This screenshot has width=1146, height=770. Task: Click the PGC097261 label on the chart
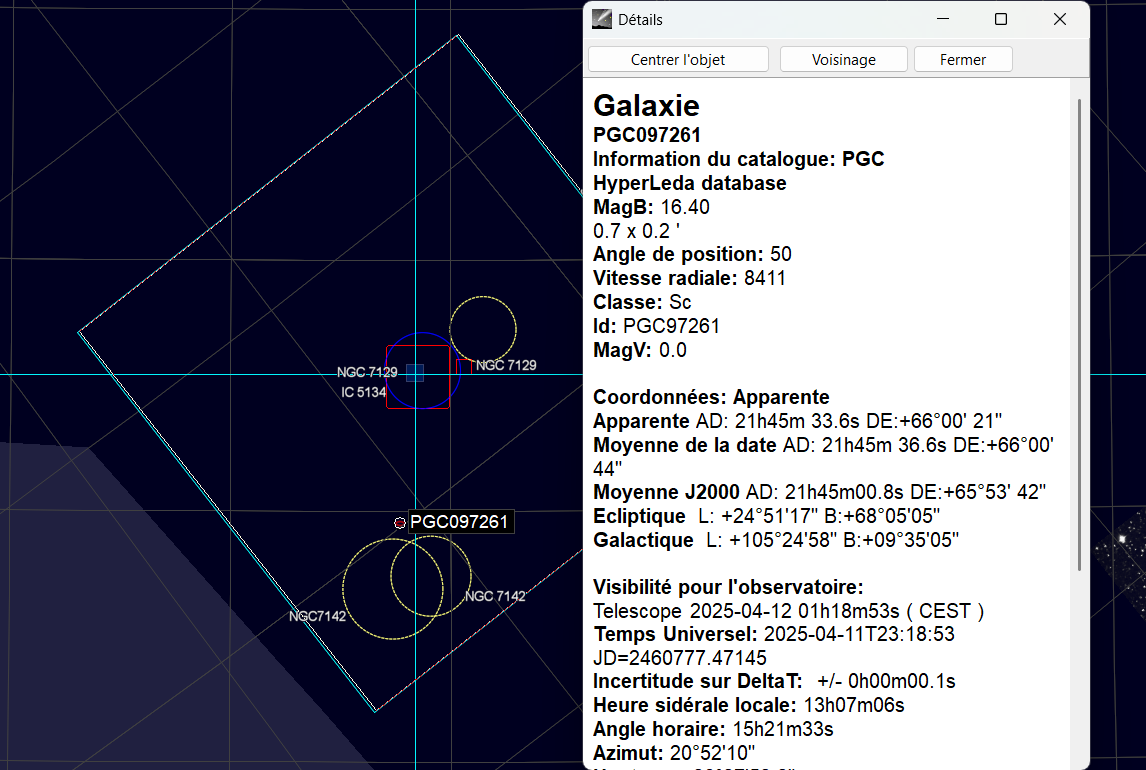pos(459,522)
